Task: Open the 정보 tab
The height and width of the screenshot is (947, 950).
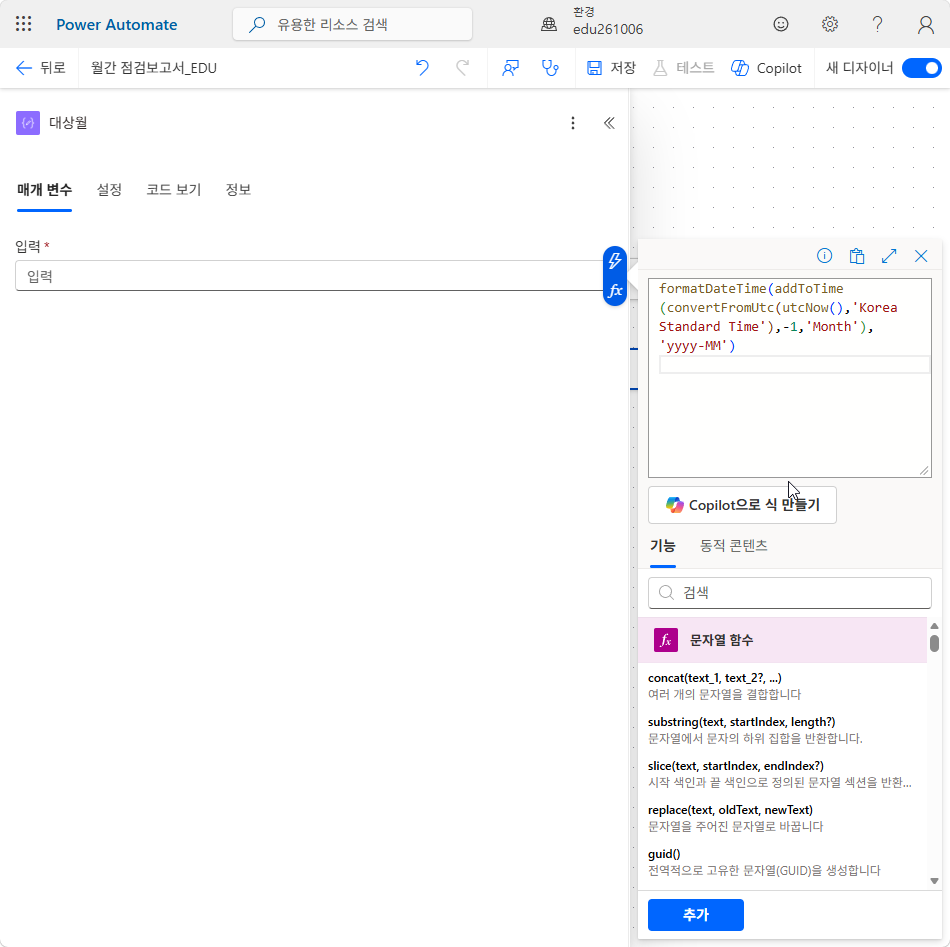Action: (x=238, y=190)
